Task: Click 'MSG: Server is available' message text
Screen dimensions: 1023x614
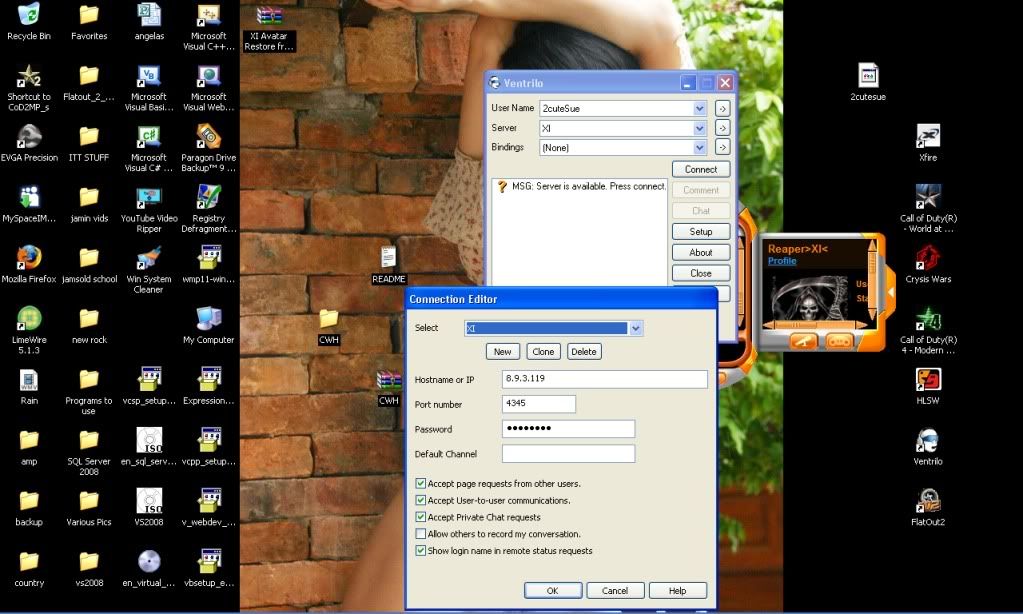Action: [588, 186]
